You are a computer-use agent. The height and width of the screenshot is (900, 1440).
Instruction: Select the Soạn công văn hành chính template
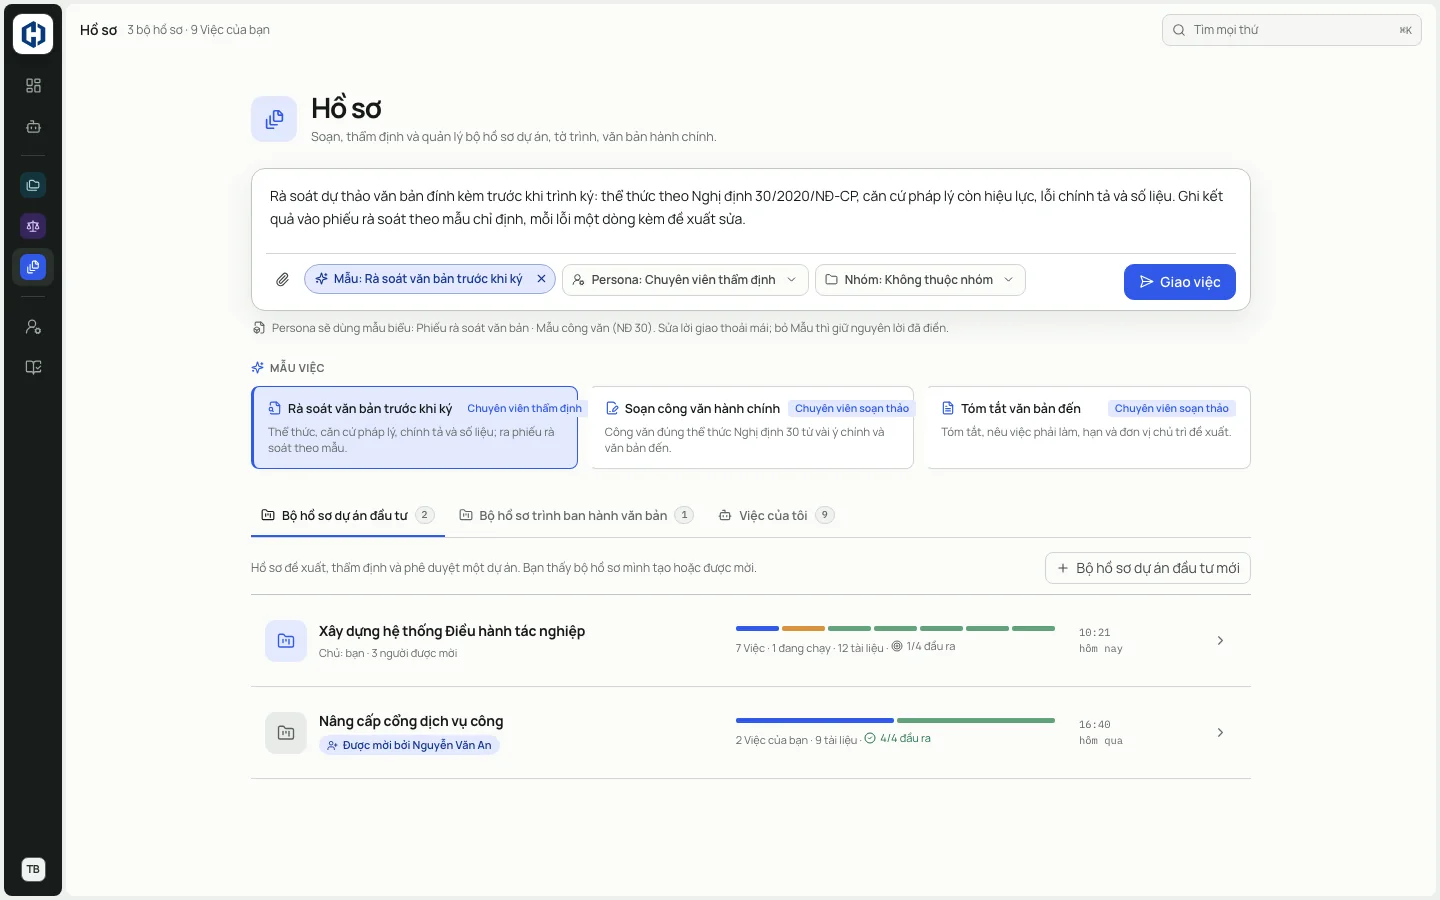752,428
